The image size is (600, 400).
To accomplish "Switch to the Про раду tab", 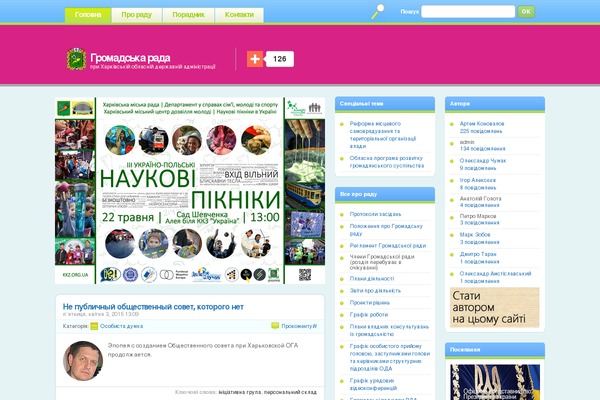I will [137, 15].
